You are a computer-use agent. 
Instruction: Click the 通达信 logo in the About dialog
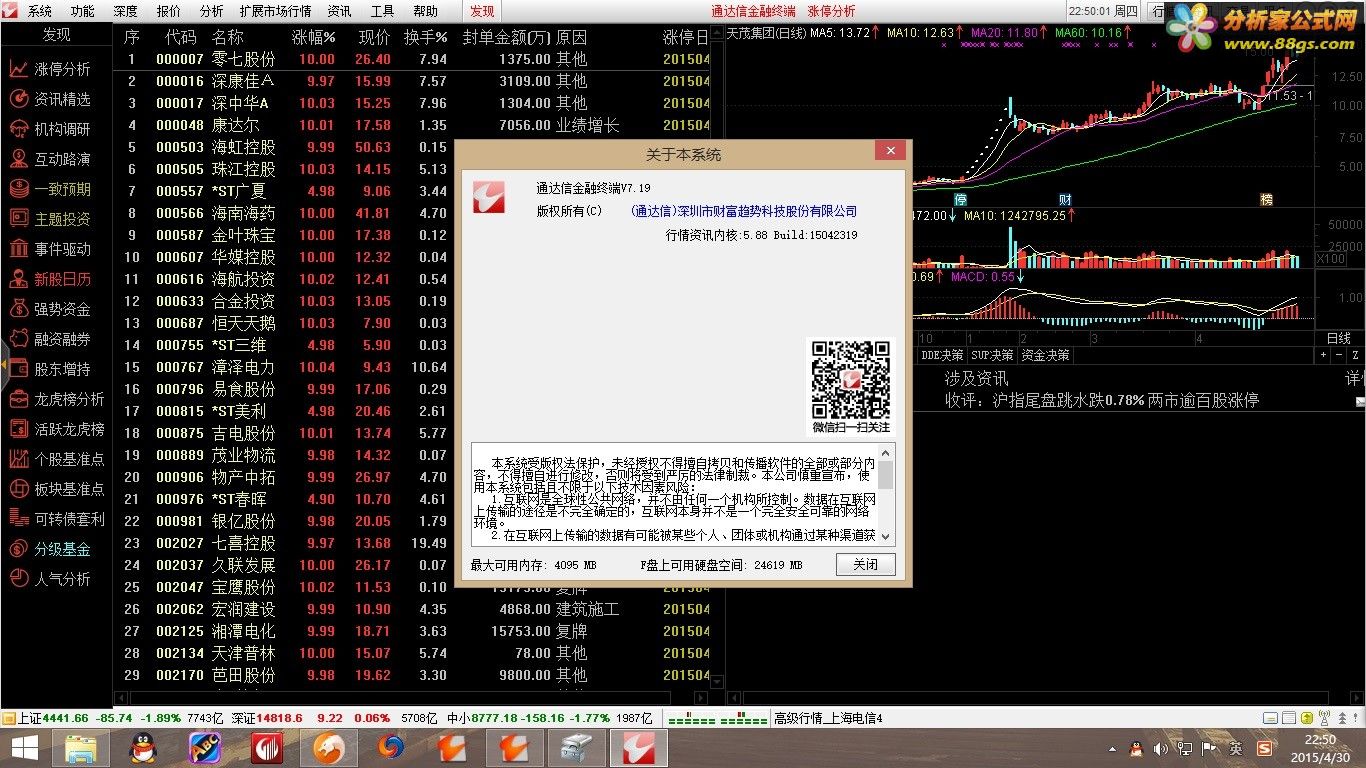[489, 196]
